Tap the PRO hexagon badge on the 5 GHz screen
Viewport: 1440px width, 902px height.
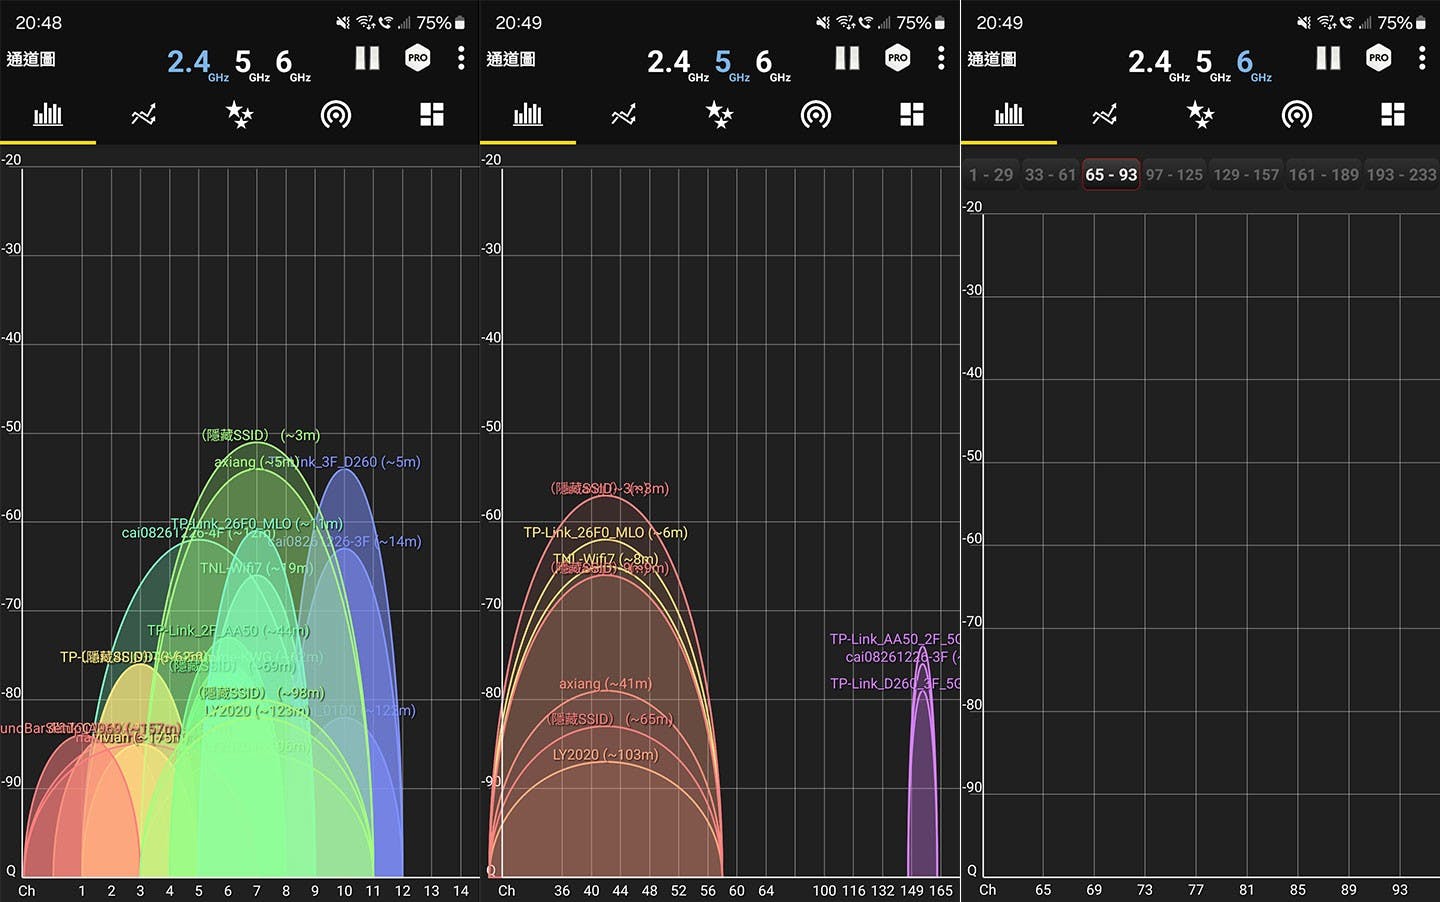tap(897, 58)
